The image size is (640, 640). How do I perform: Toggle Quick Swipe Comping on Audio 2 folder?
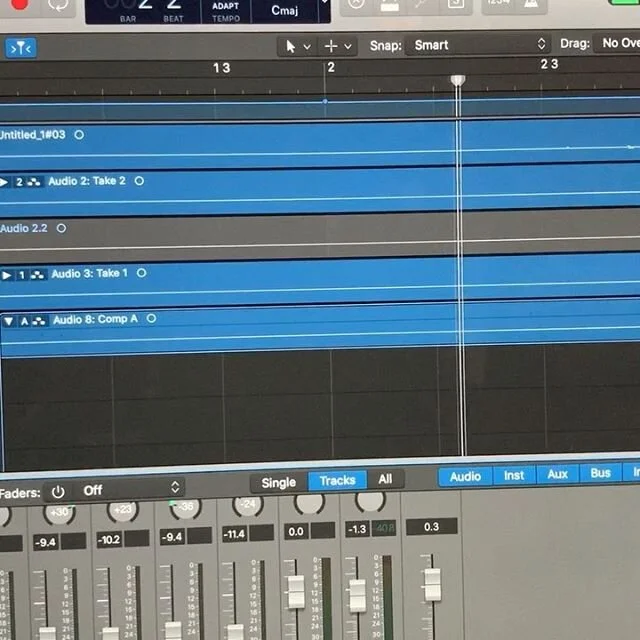coord(33,182)
